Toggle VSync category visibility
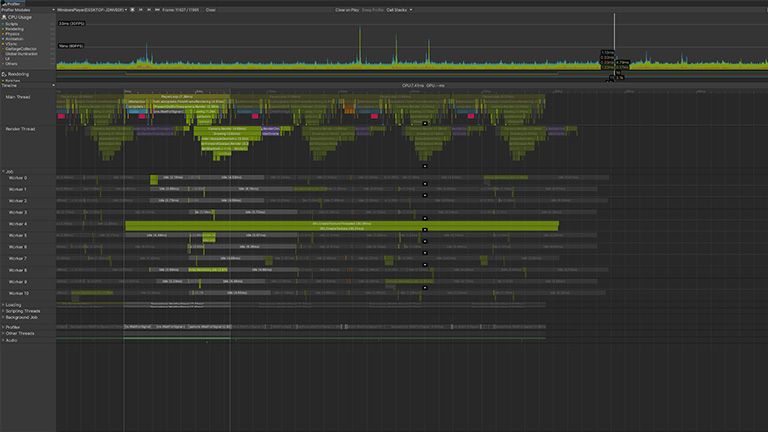The height and width of the screenshot is (432, 768). (x=3, y=44)
